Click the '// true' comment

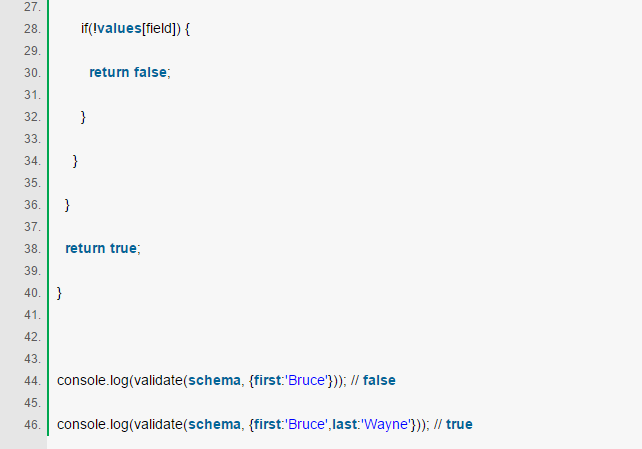point(453,424)
